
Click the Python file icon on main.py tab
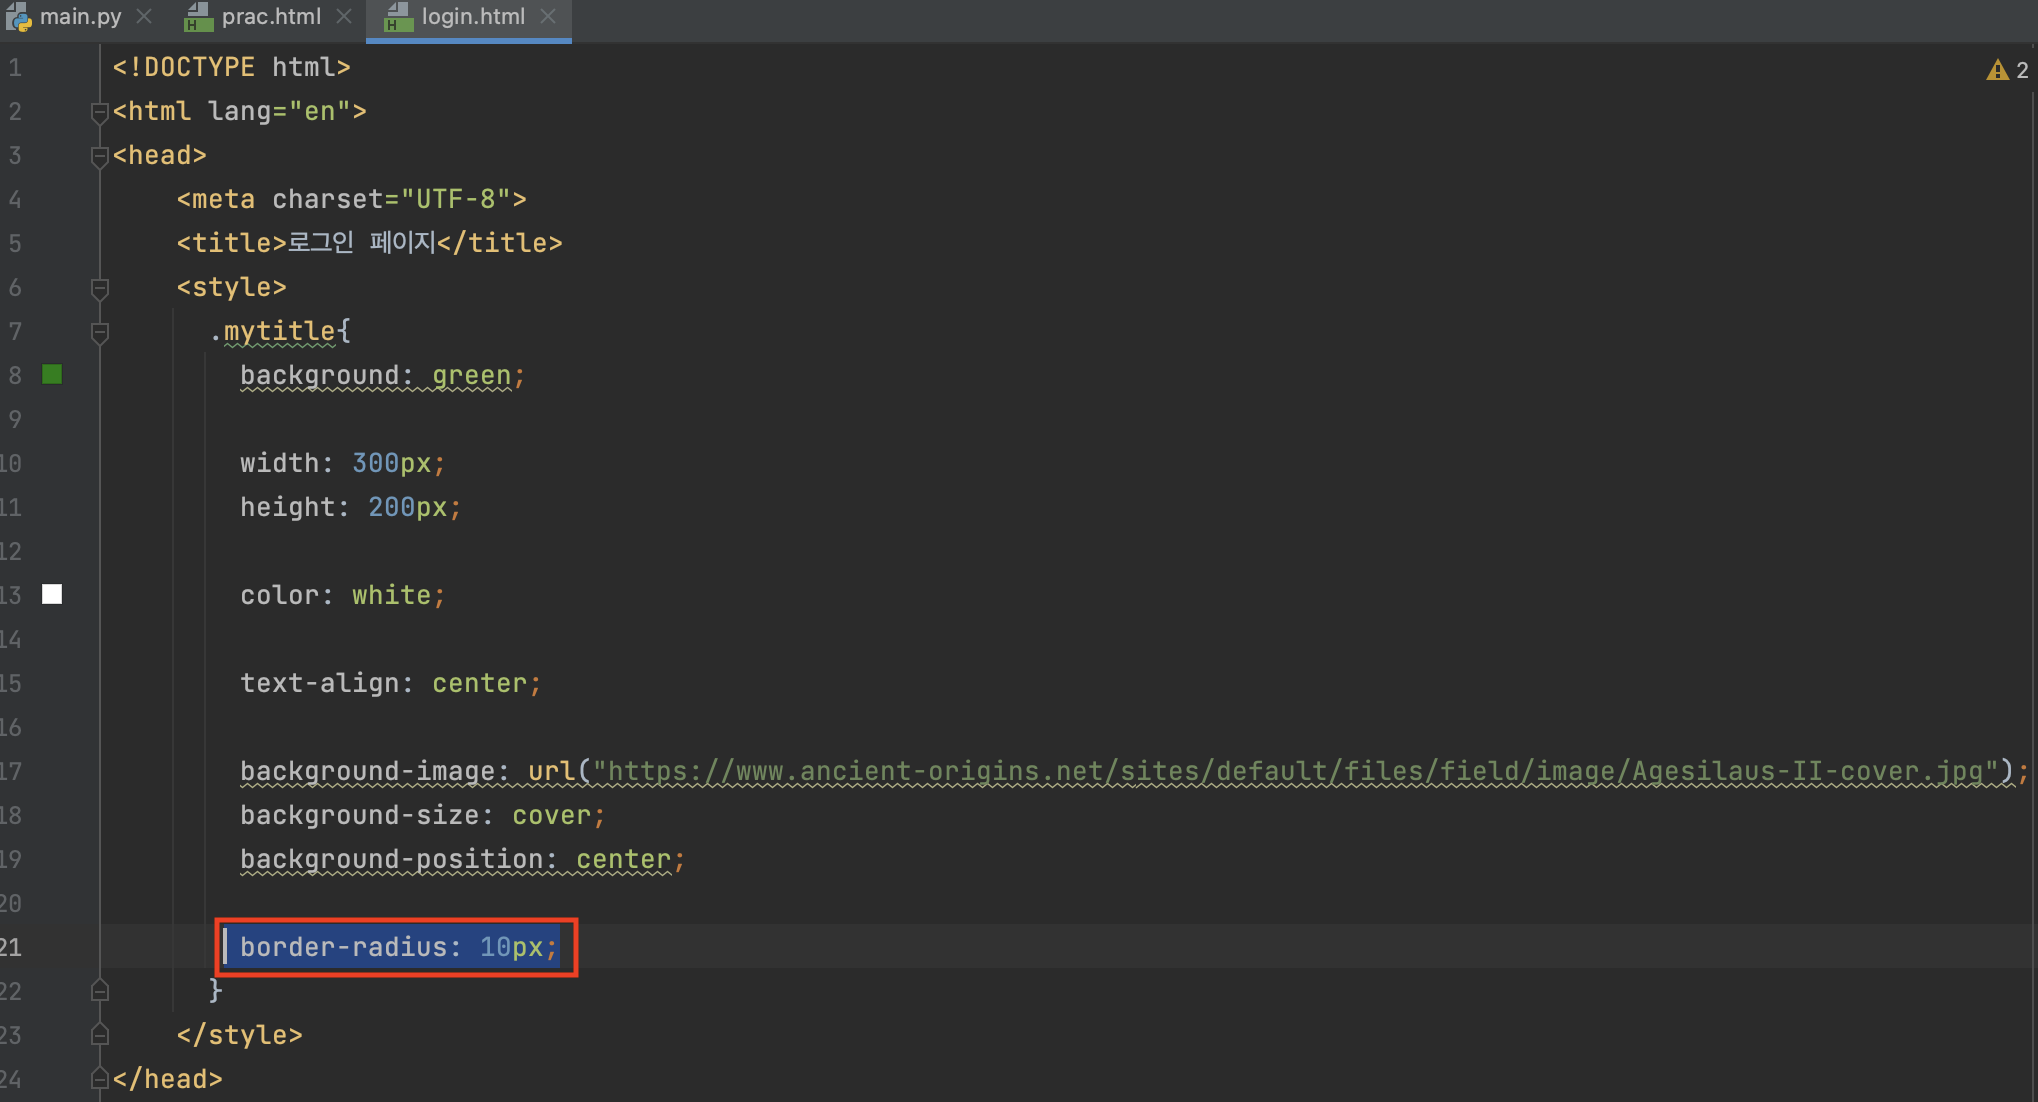click(18, 17)
